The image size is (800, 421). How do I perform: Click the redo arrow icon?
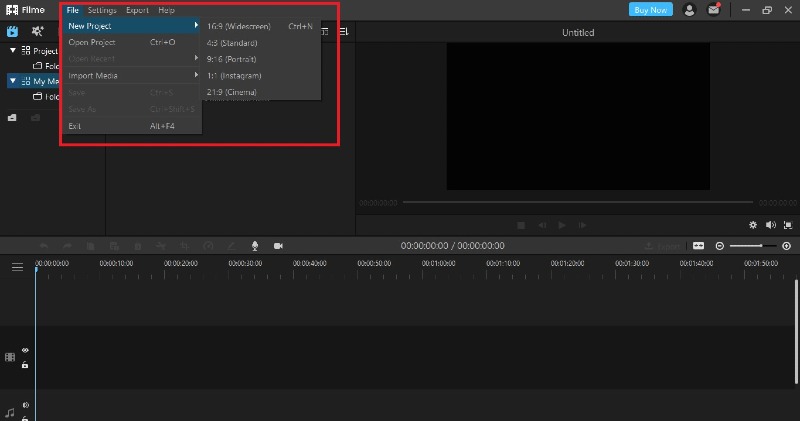click(67, 246)
